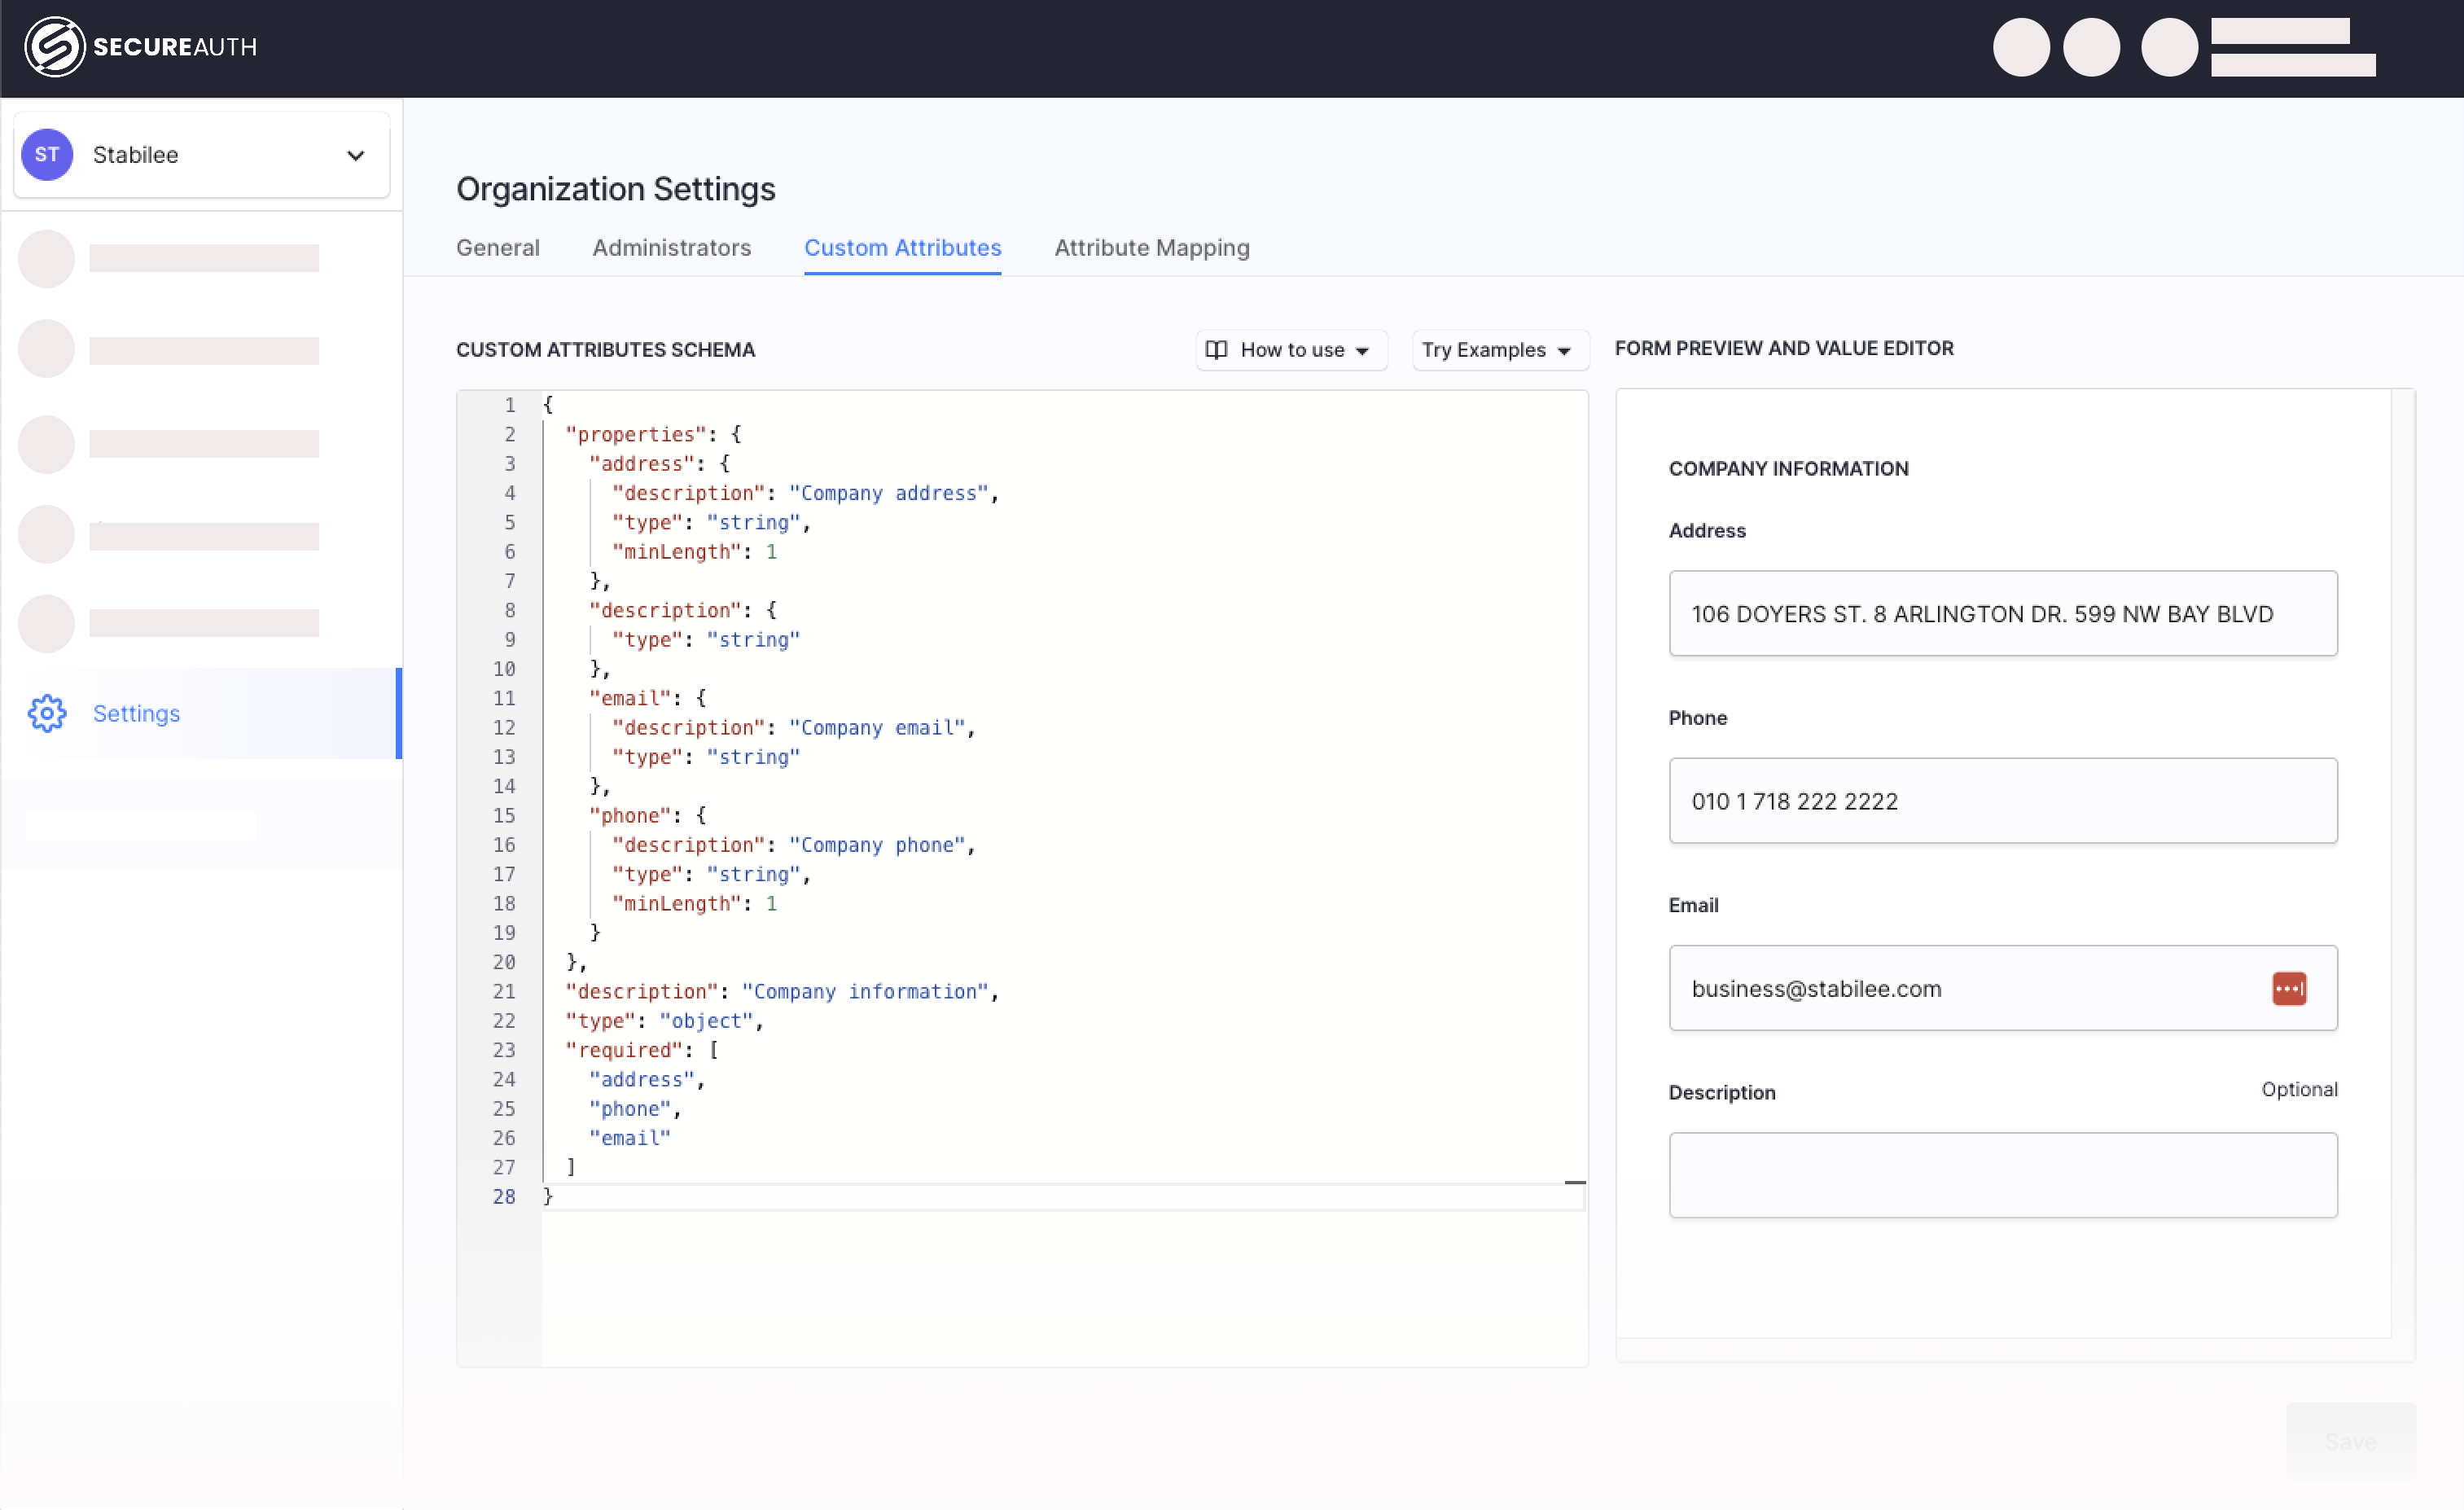Select the Custom Attributes tab
Image resolution: width=2464 pixels, height=1510 pixels.
pyautogui.click(x=901, y=247)
